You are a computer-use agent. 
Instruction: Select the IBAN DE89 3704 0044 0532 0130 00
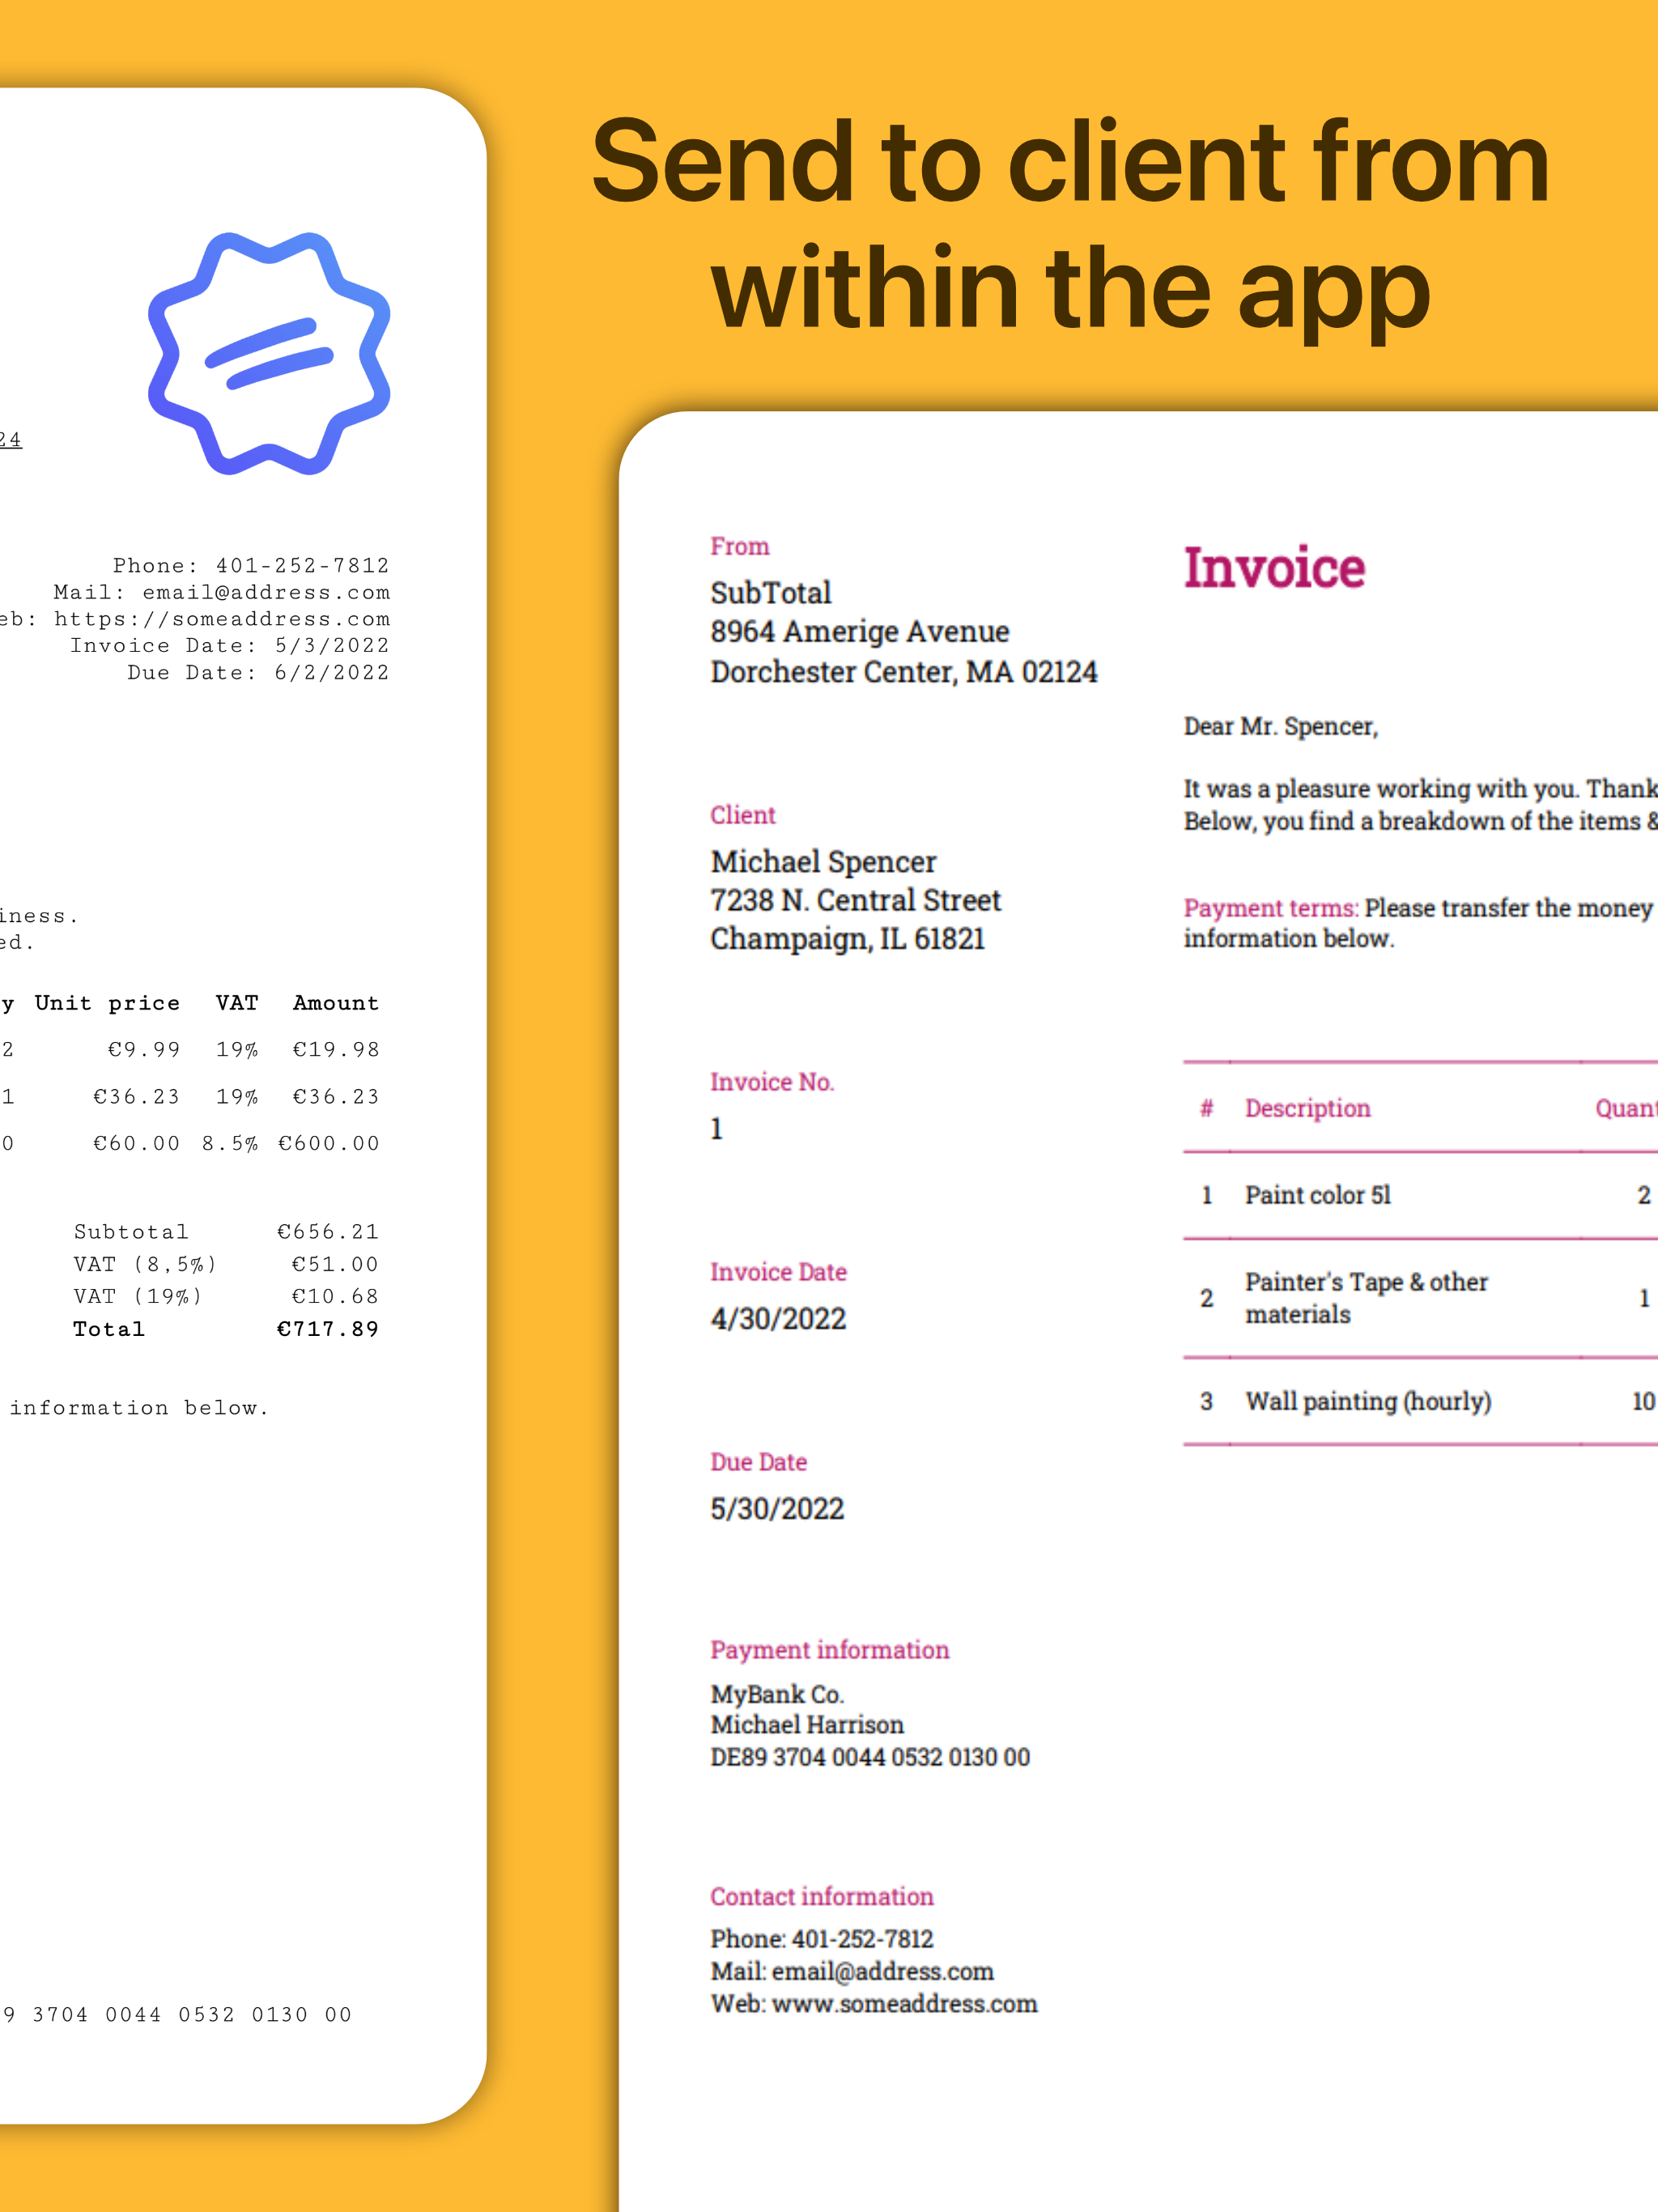point(870,1757)
